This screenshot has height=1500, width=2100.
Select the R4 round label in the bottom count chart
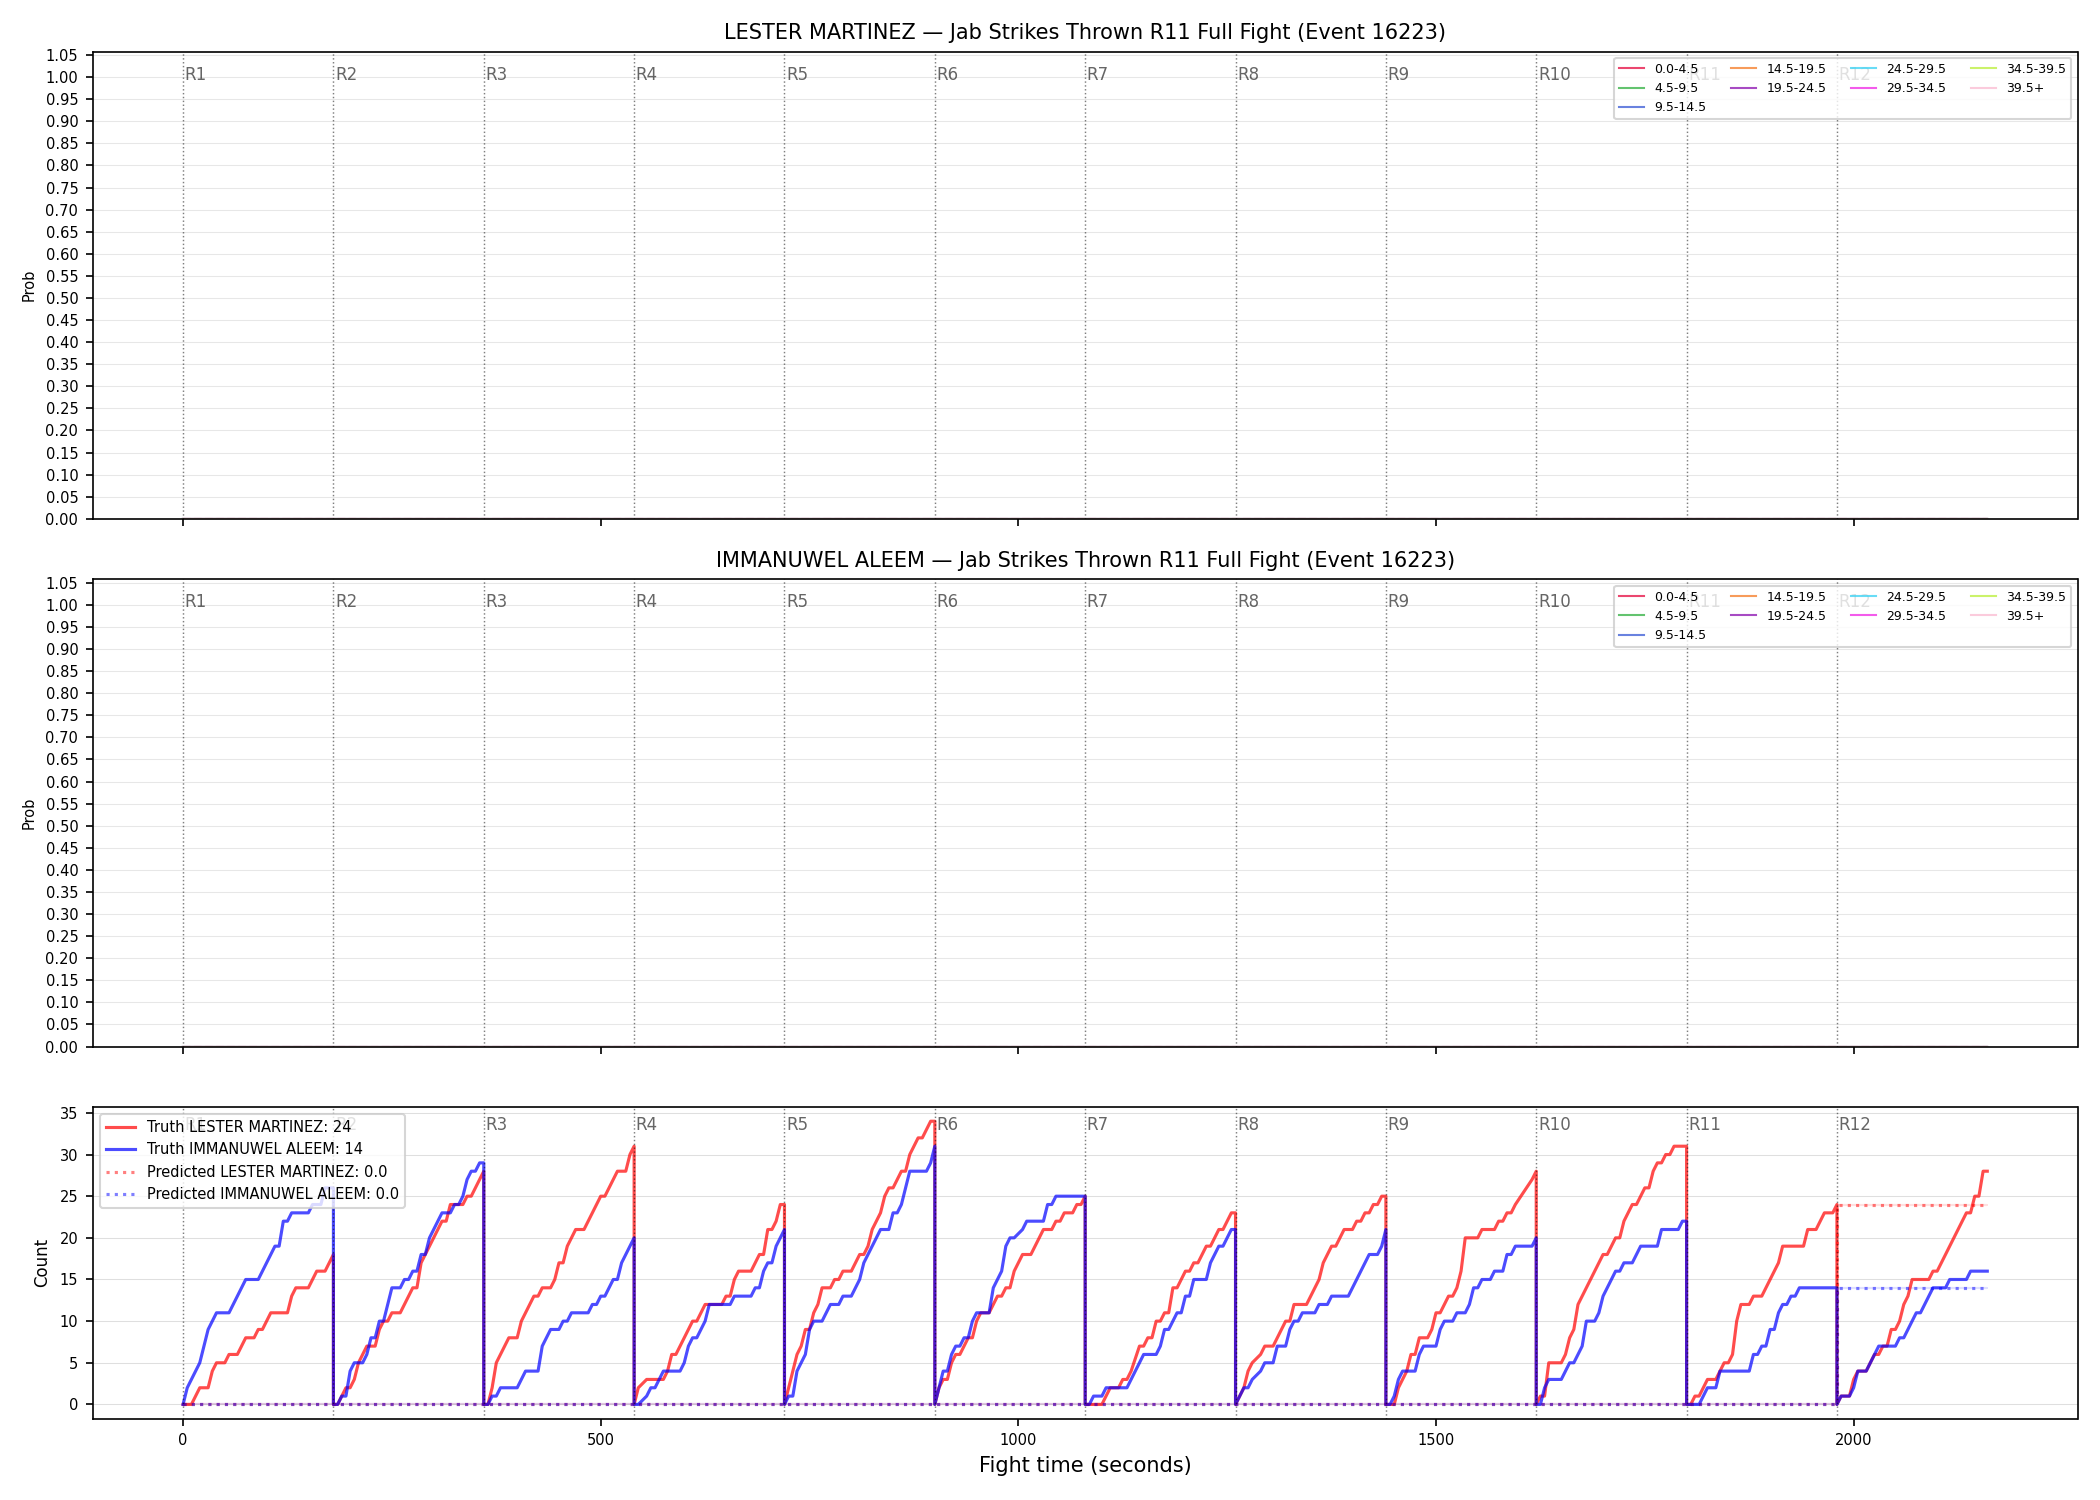(x=646, y=1124)
